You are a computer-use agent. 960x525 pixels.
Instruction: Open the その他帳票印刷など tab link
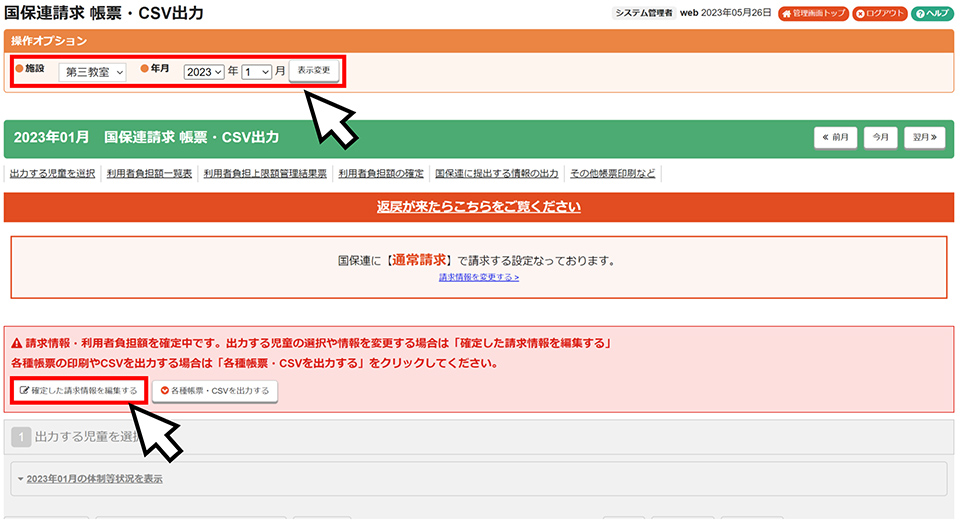pos(612,174)
